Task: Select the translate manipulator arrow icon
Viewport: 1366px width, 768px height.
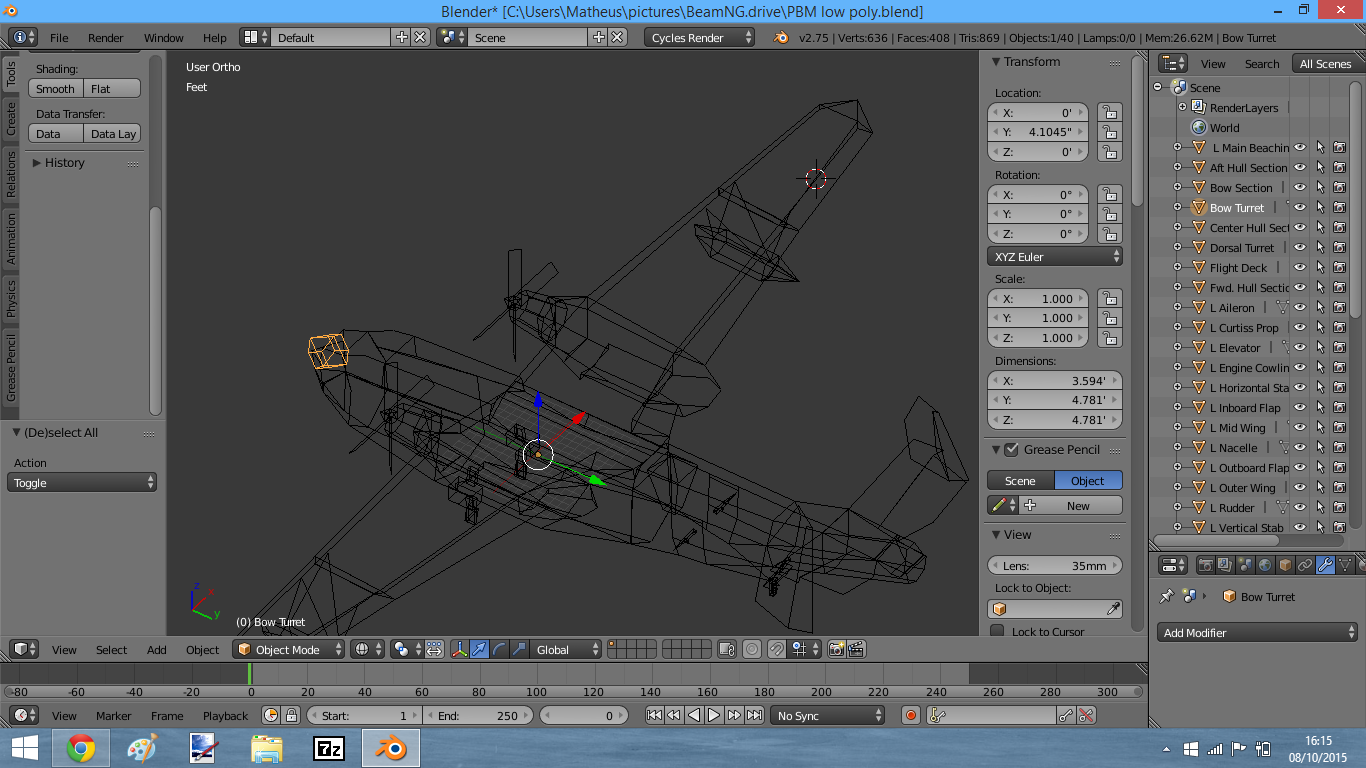Action: tap(479, 650)
